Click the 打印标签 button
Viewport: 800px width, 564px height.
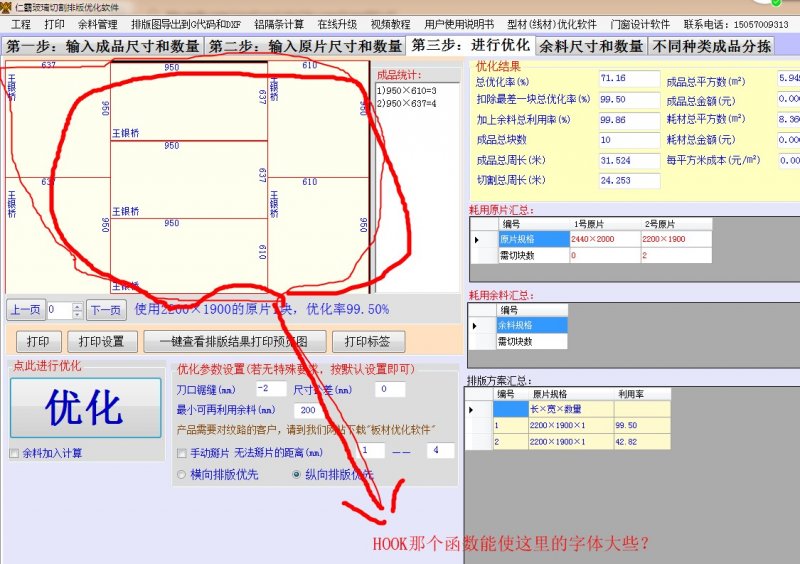[x=368, y=341]
